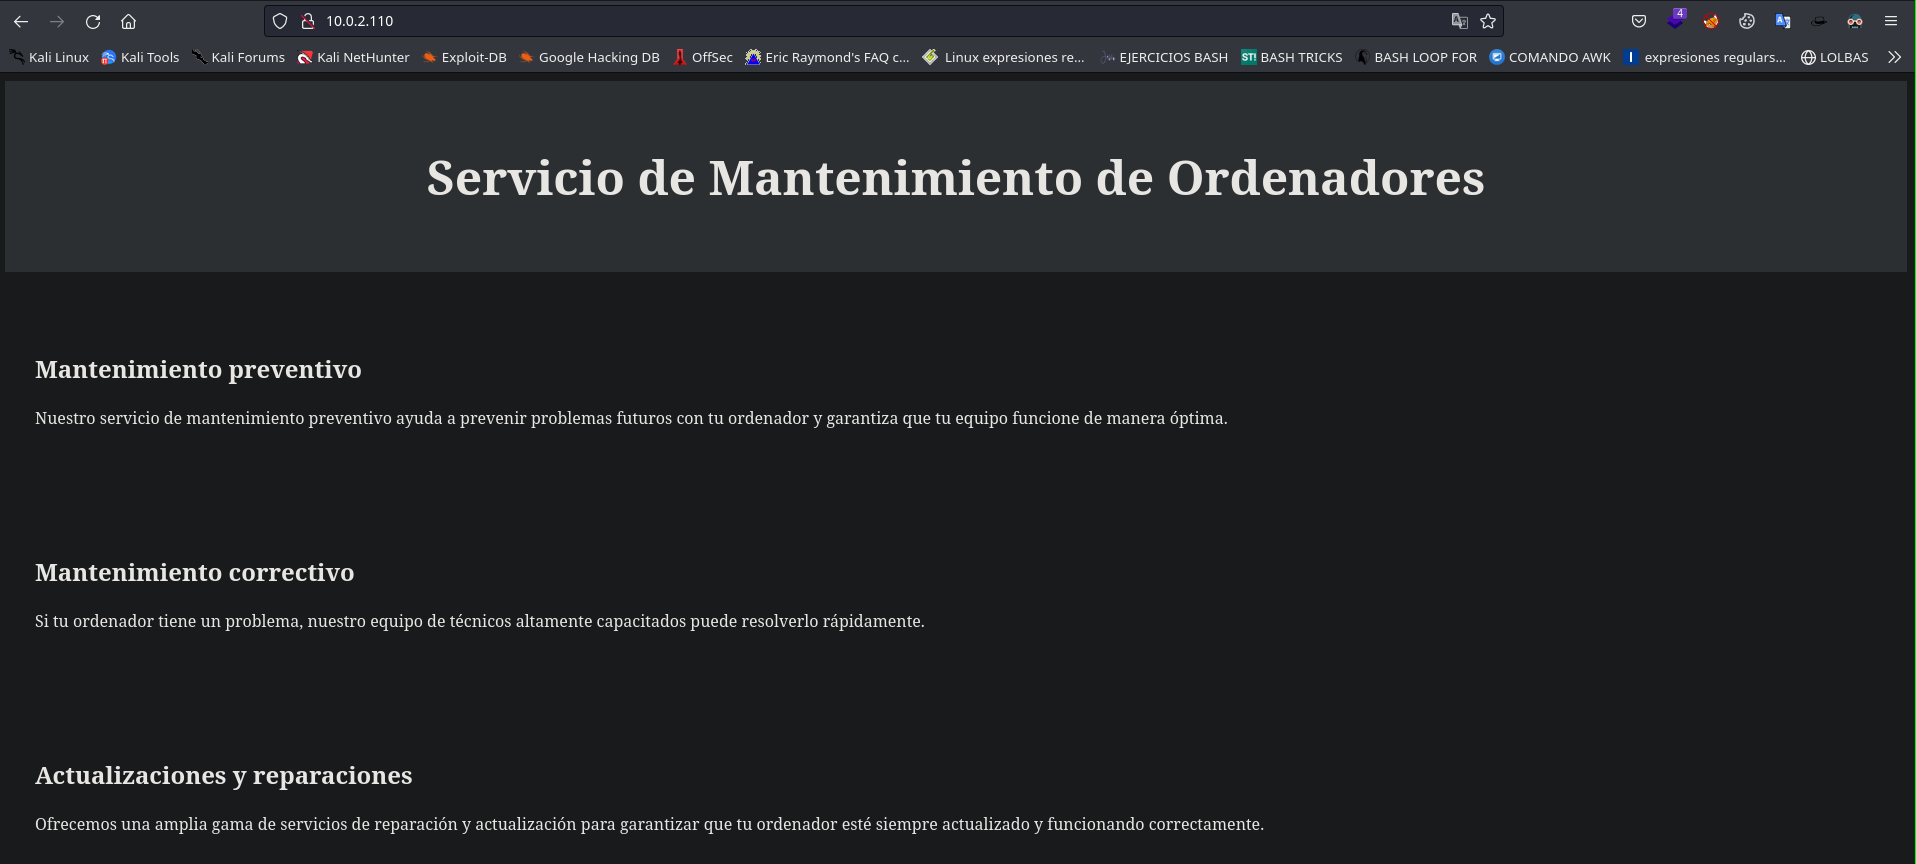Open the LOLBAS bookmark
Image resolution: width=1916 pixels, height=864 pixels.
coord(1835,57)
